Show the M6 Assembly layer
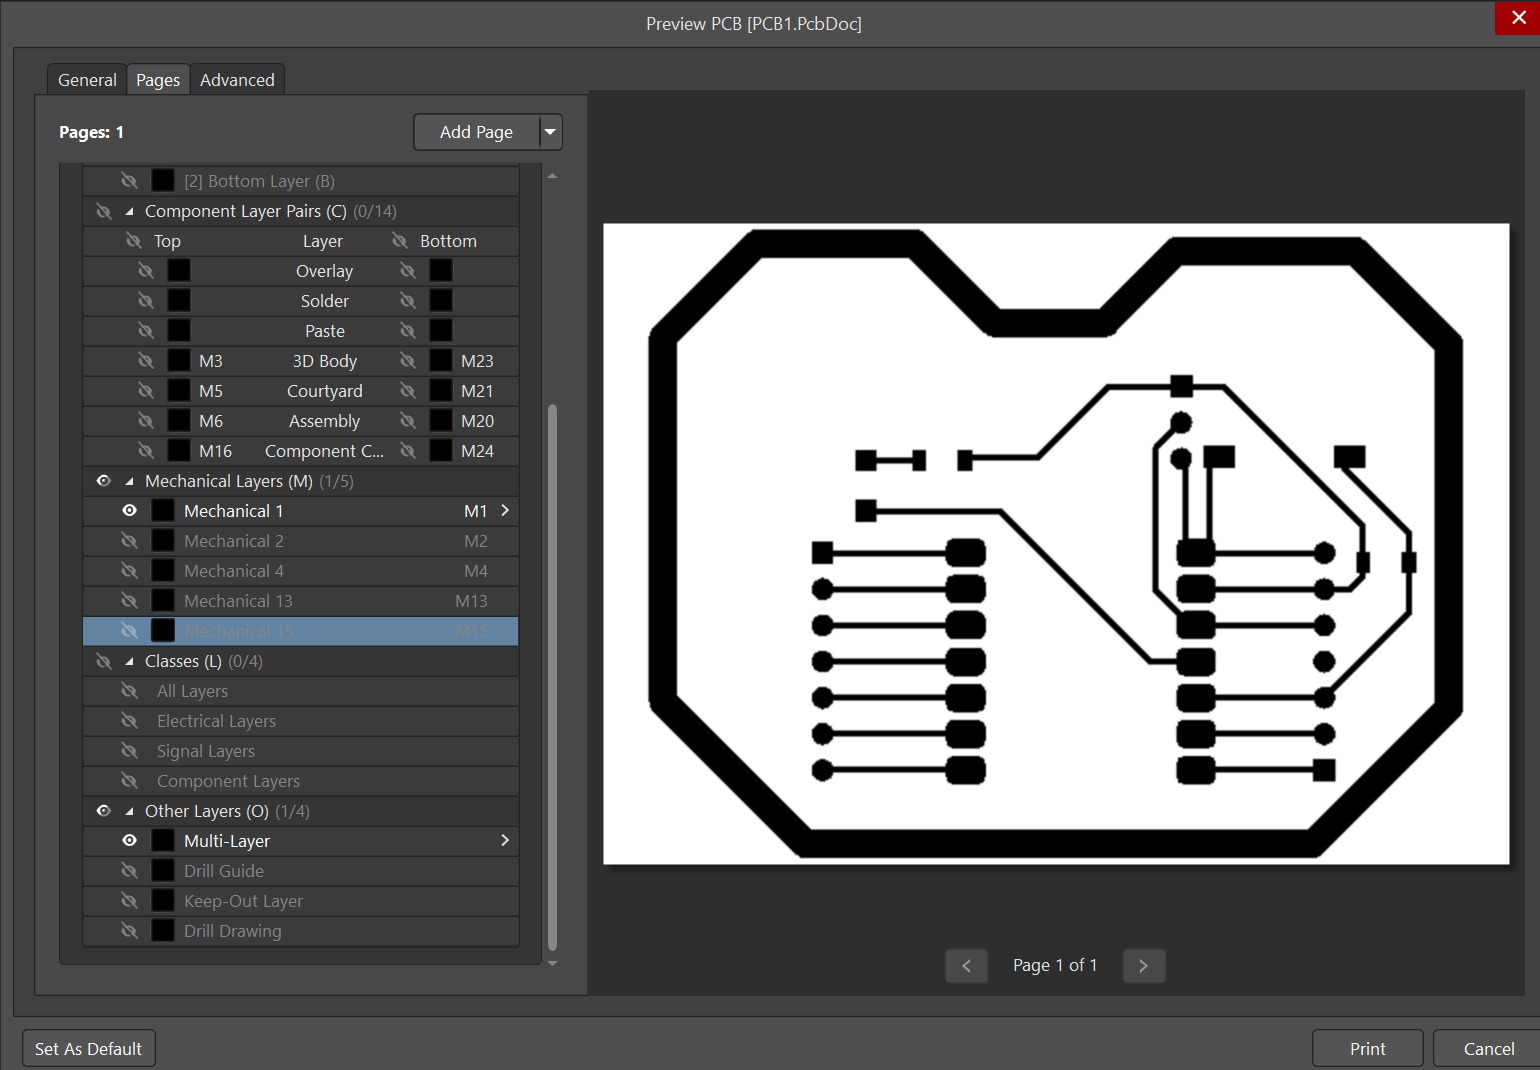 (x=145, y=421)
